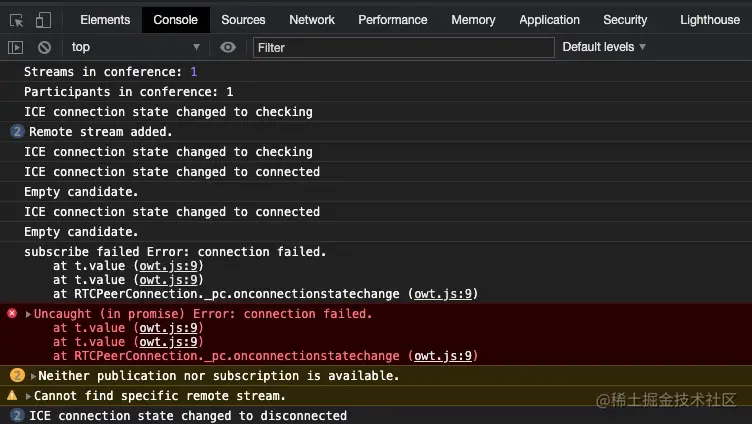The width and height of the screenshot is (752, 424).
Task: Switch to the Network tab
Action: pyautogui.click(x=312, y=20)
